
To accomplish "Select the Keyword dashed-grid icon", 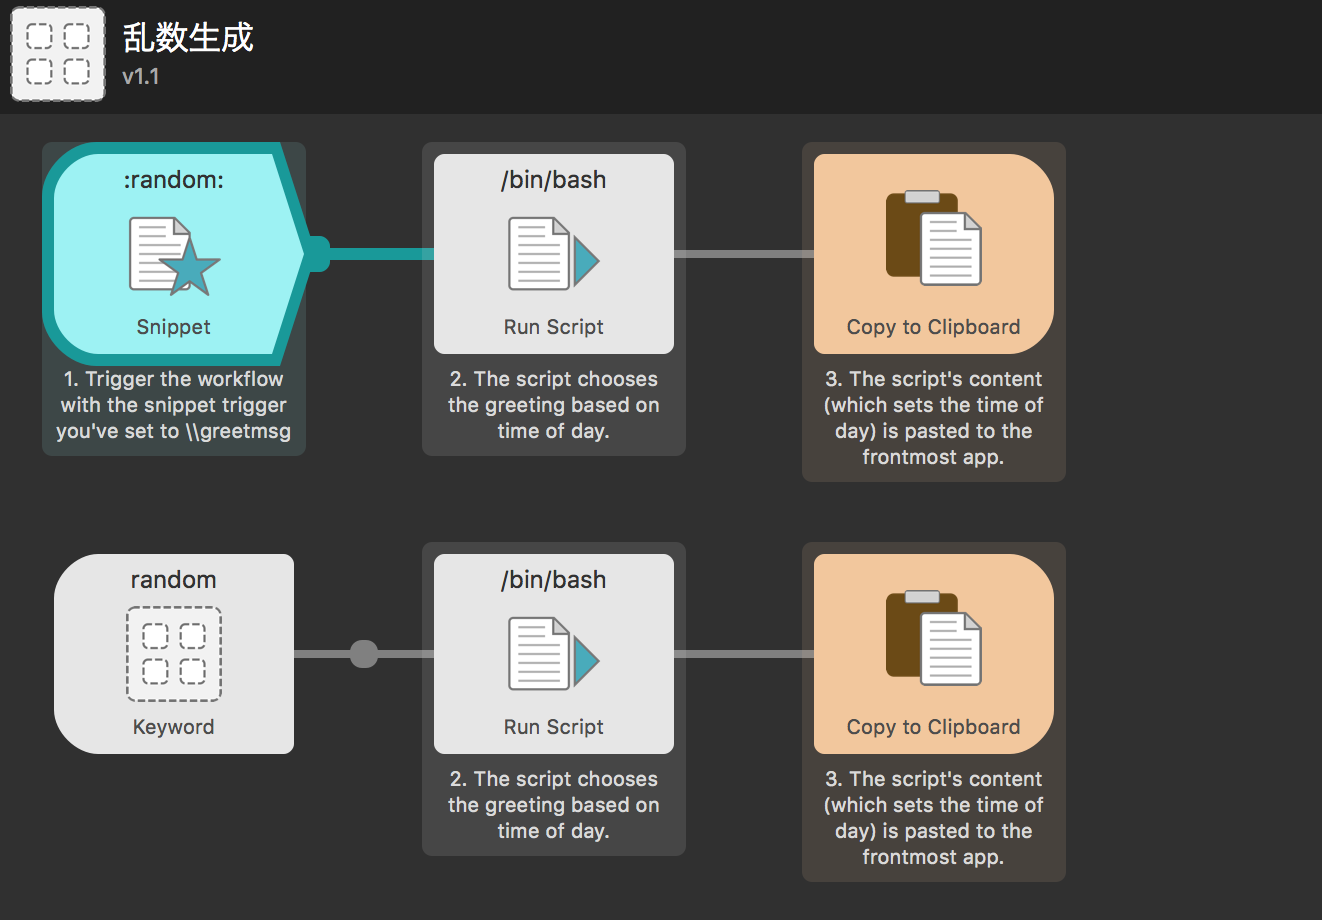I will pos(173,654).
